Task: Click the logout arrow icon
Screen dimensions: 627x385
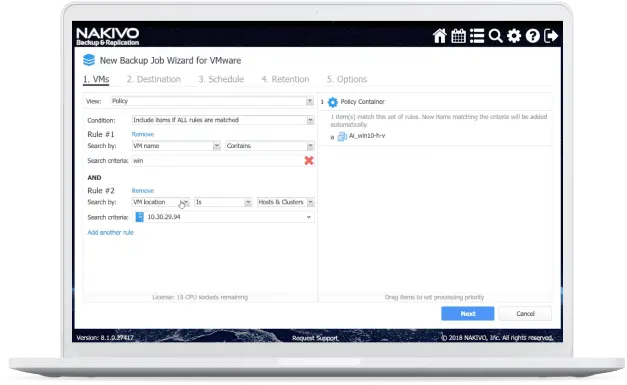Action: (551, 36)
